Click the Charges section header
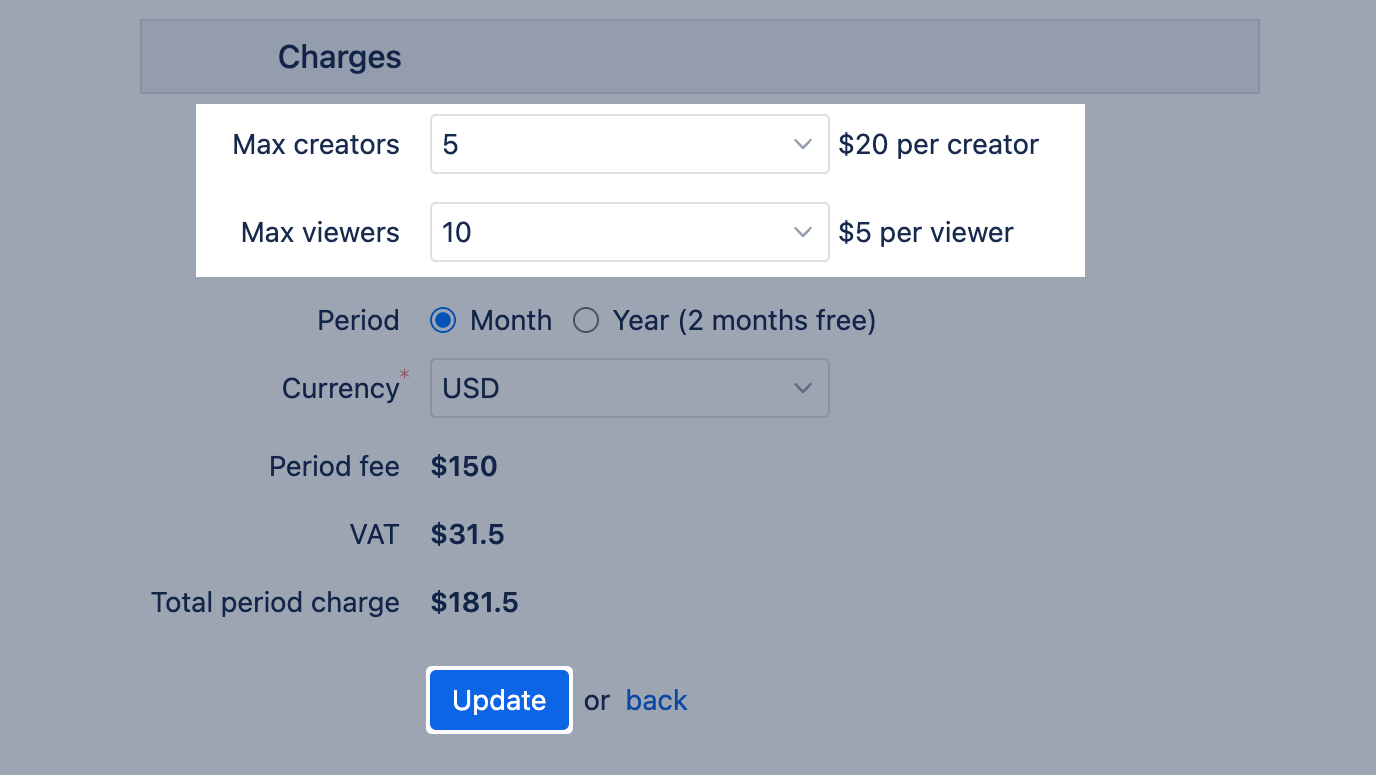Viewport: 1376px width, 775px height. click(x=340, y=57)
